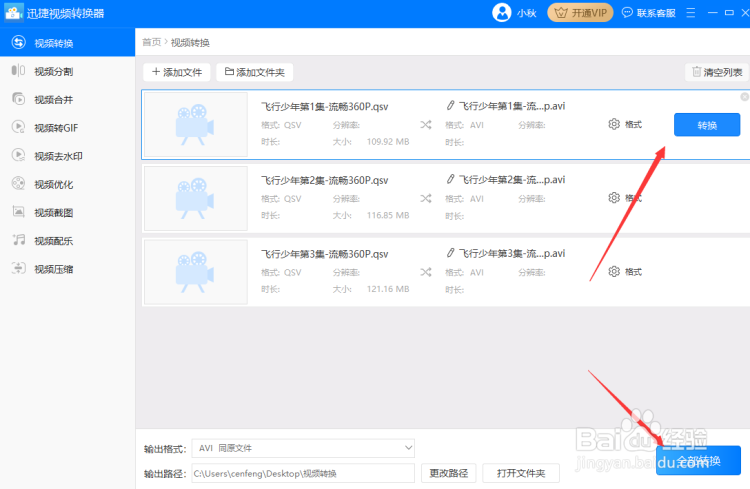
Task: Click the shuffle arrows icon in 第2集 row
Action: tap(426, 198)
